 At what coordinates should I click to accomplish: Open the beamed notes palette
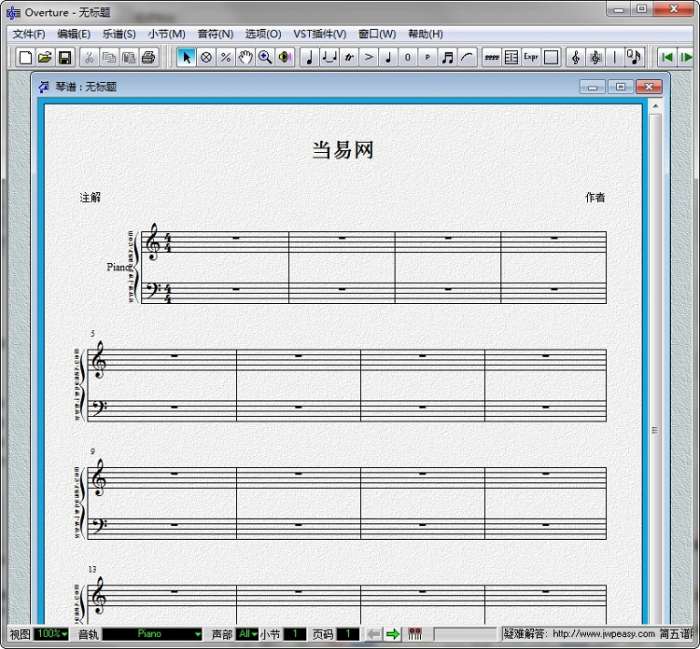pyautogui.click(x=447, y=58)
